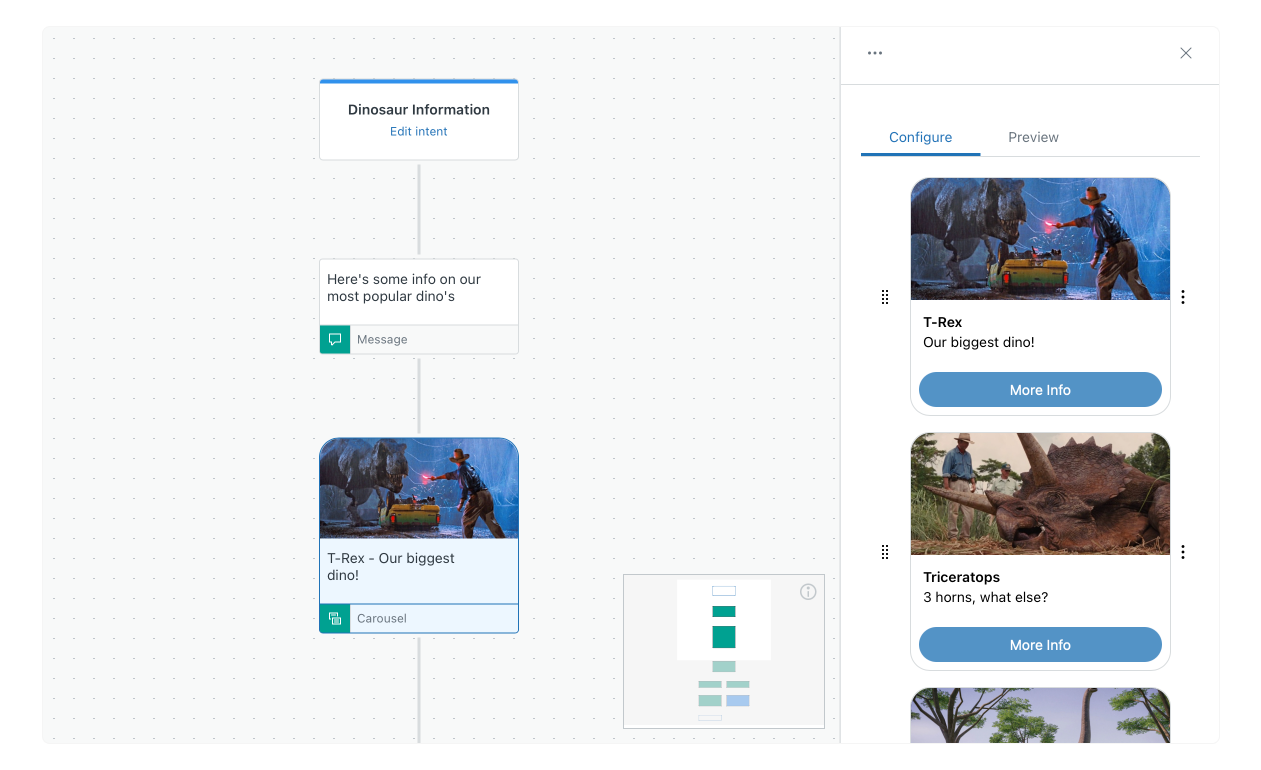The height and width of the screenshot is (770, 1261).
Task: Click the partially visible third card image
Action: point(1040,715)
